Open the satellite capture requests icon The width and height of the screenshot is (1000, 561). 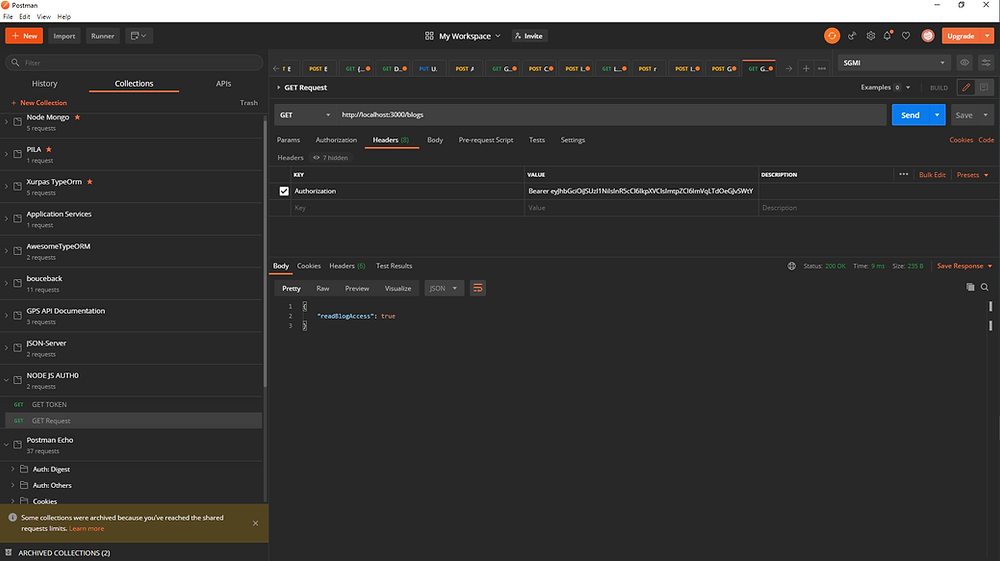pos(852,36)
